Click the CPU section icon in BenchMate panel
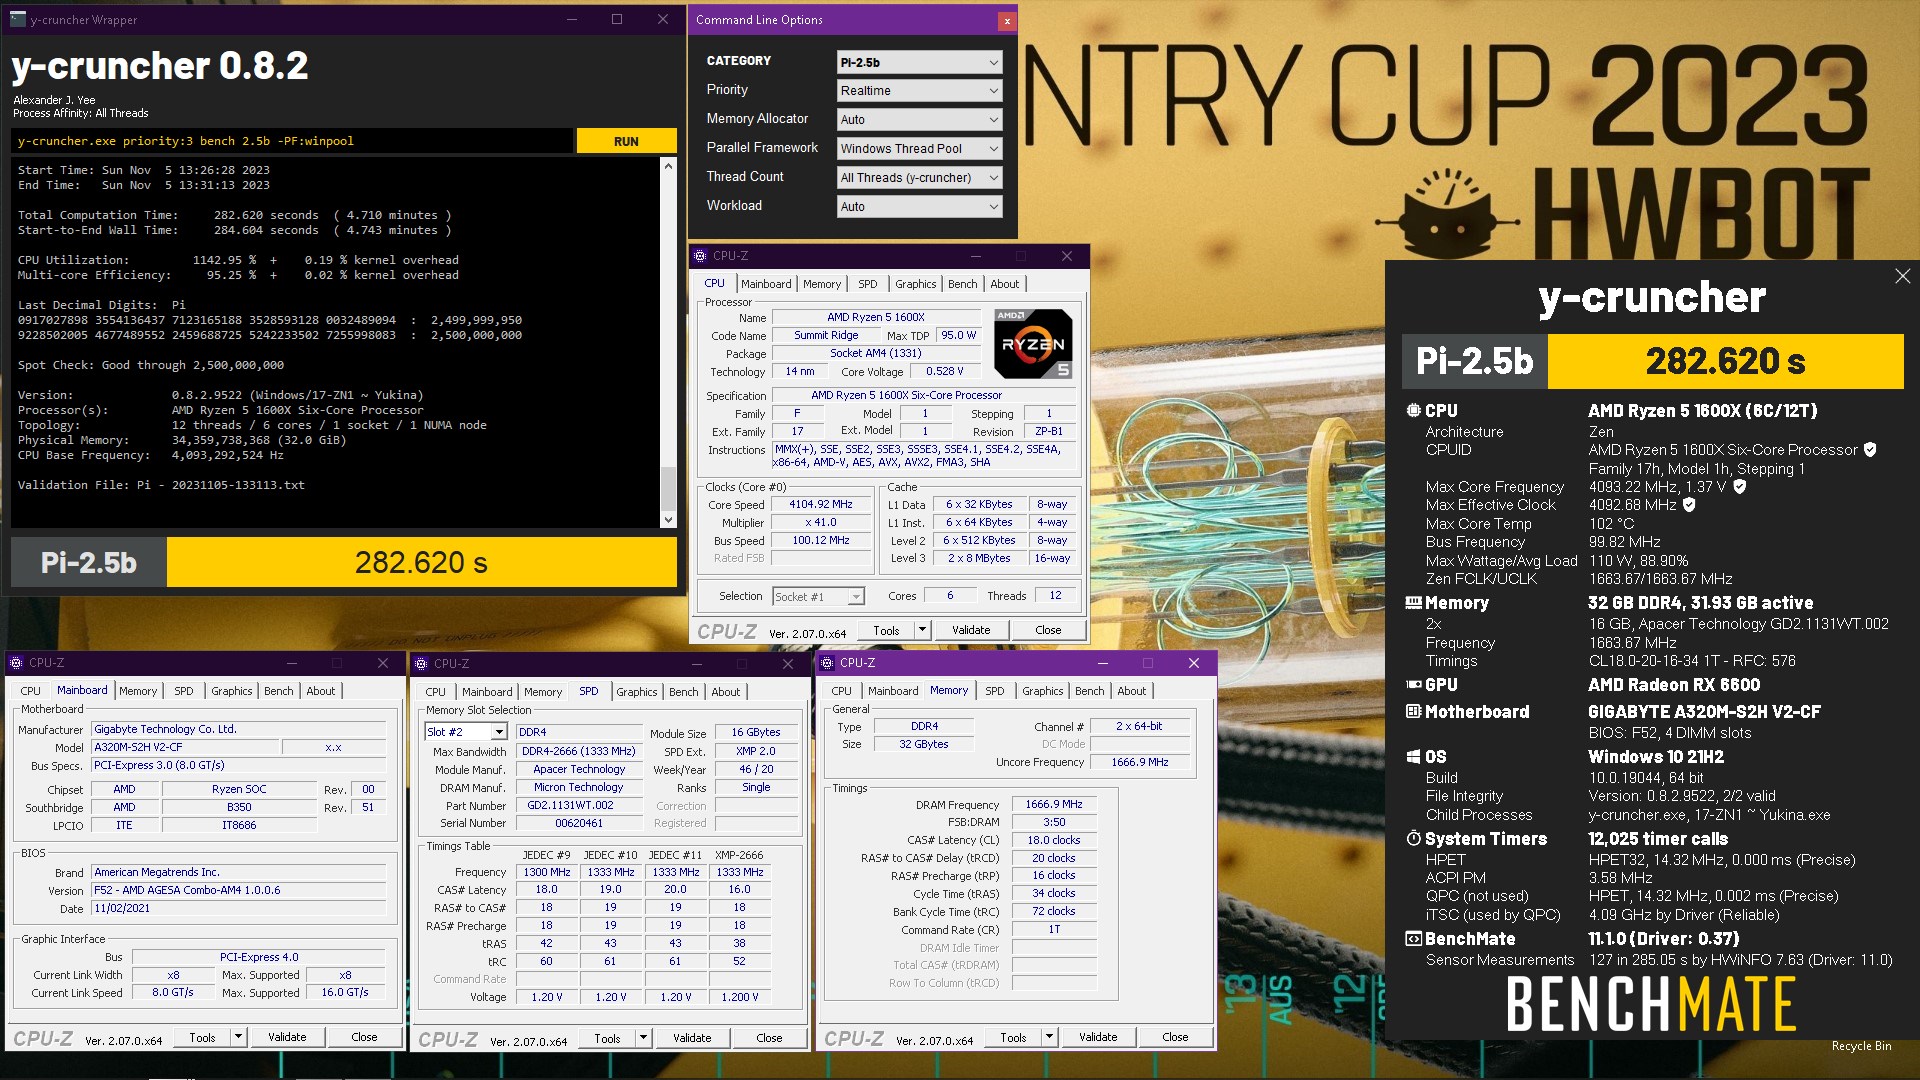This screenshot has width=1920, height=1080. (1413, 411)
